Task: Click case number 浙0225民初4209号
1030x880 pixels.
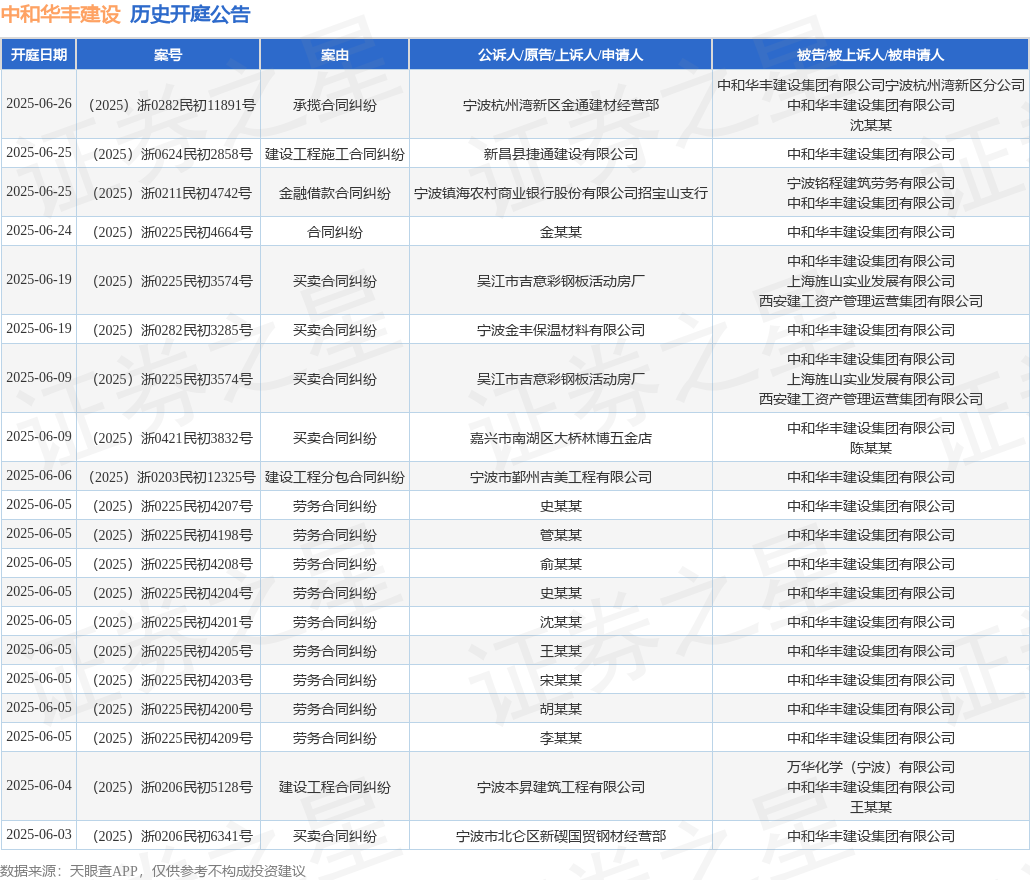Action: pos(173,738)
